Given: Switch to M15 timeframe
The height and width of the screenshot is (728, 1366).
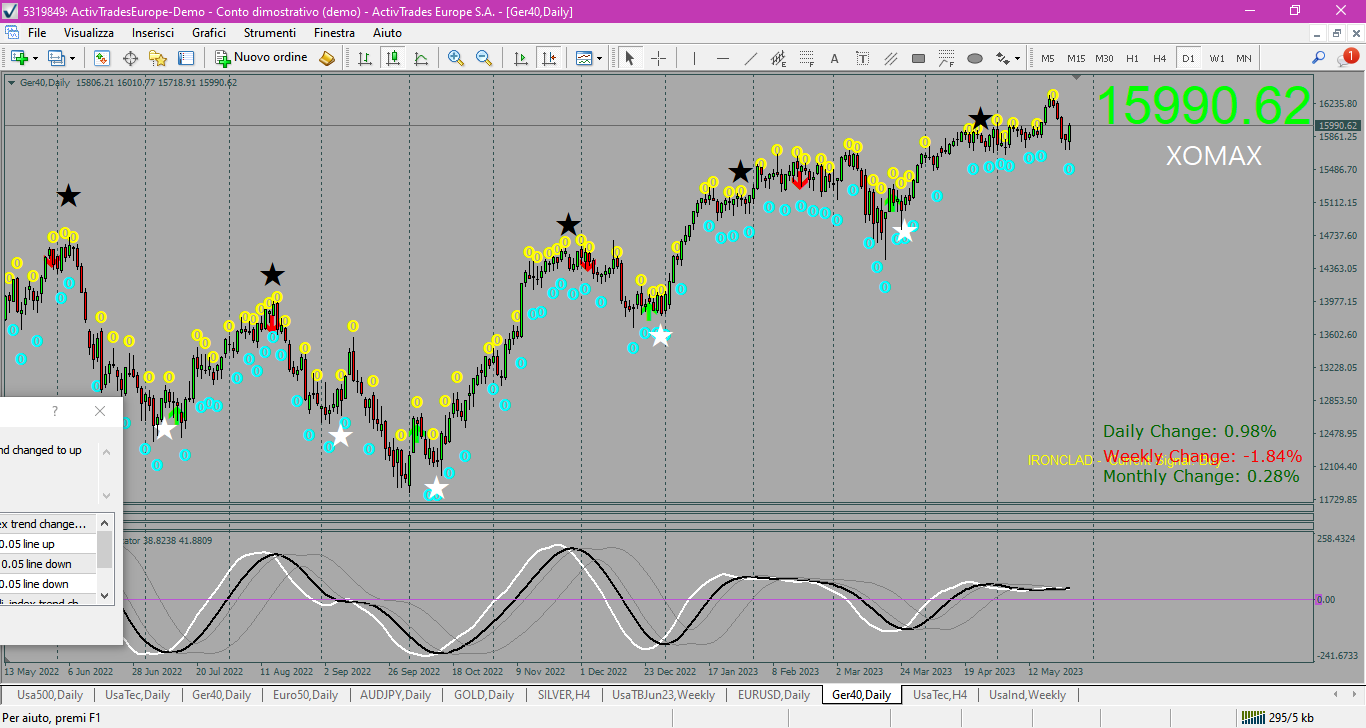Looking at the screenshot, I should [1076, 58].
